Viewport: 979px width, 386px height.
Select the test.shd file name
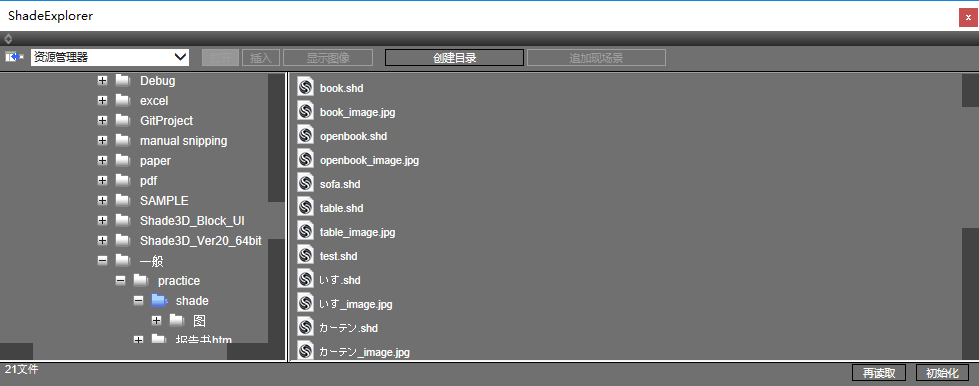pyautogui.click(x=338, y=256)
